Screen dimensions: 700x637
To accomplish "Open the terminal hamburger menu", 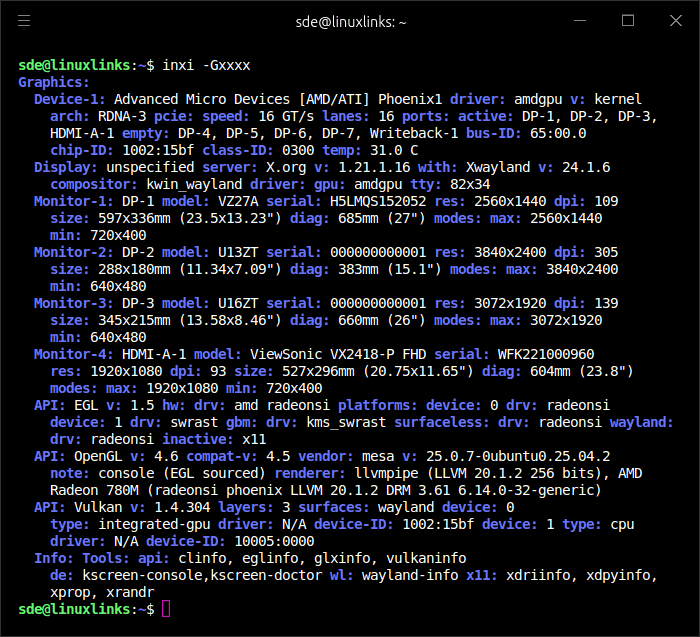I will tap(24, 20).
